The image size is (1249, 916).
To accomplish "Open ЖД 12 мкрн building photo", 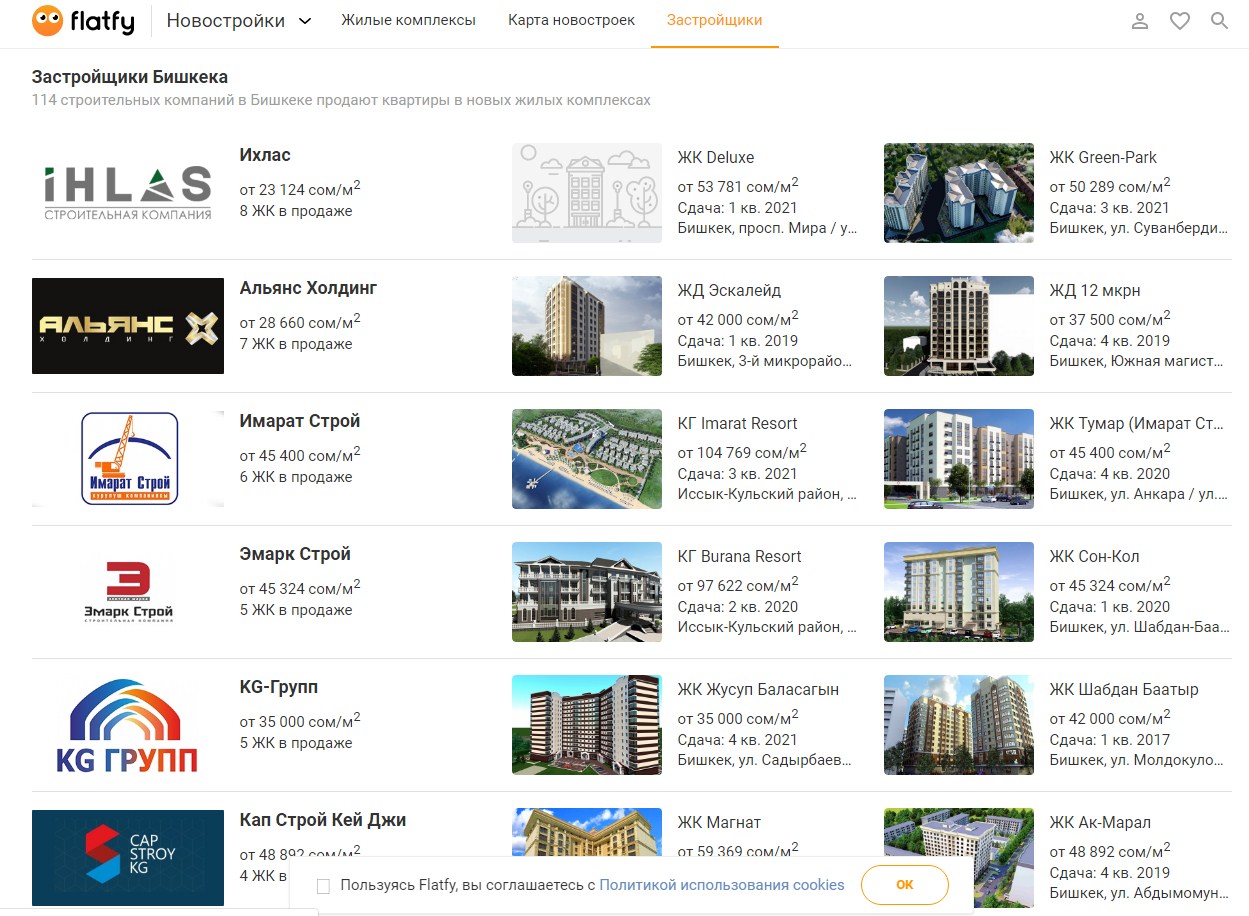I will pyautogui.click(x=959, y=326).
